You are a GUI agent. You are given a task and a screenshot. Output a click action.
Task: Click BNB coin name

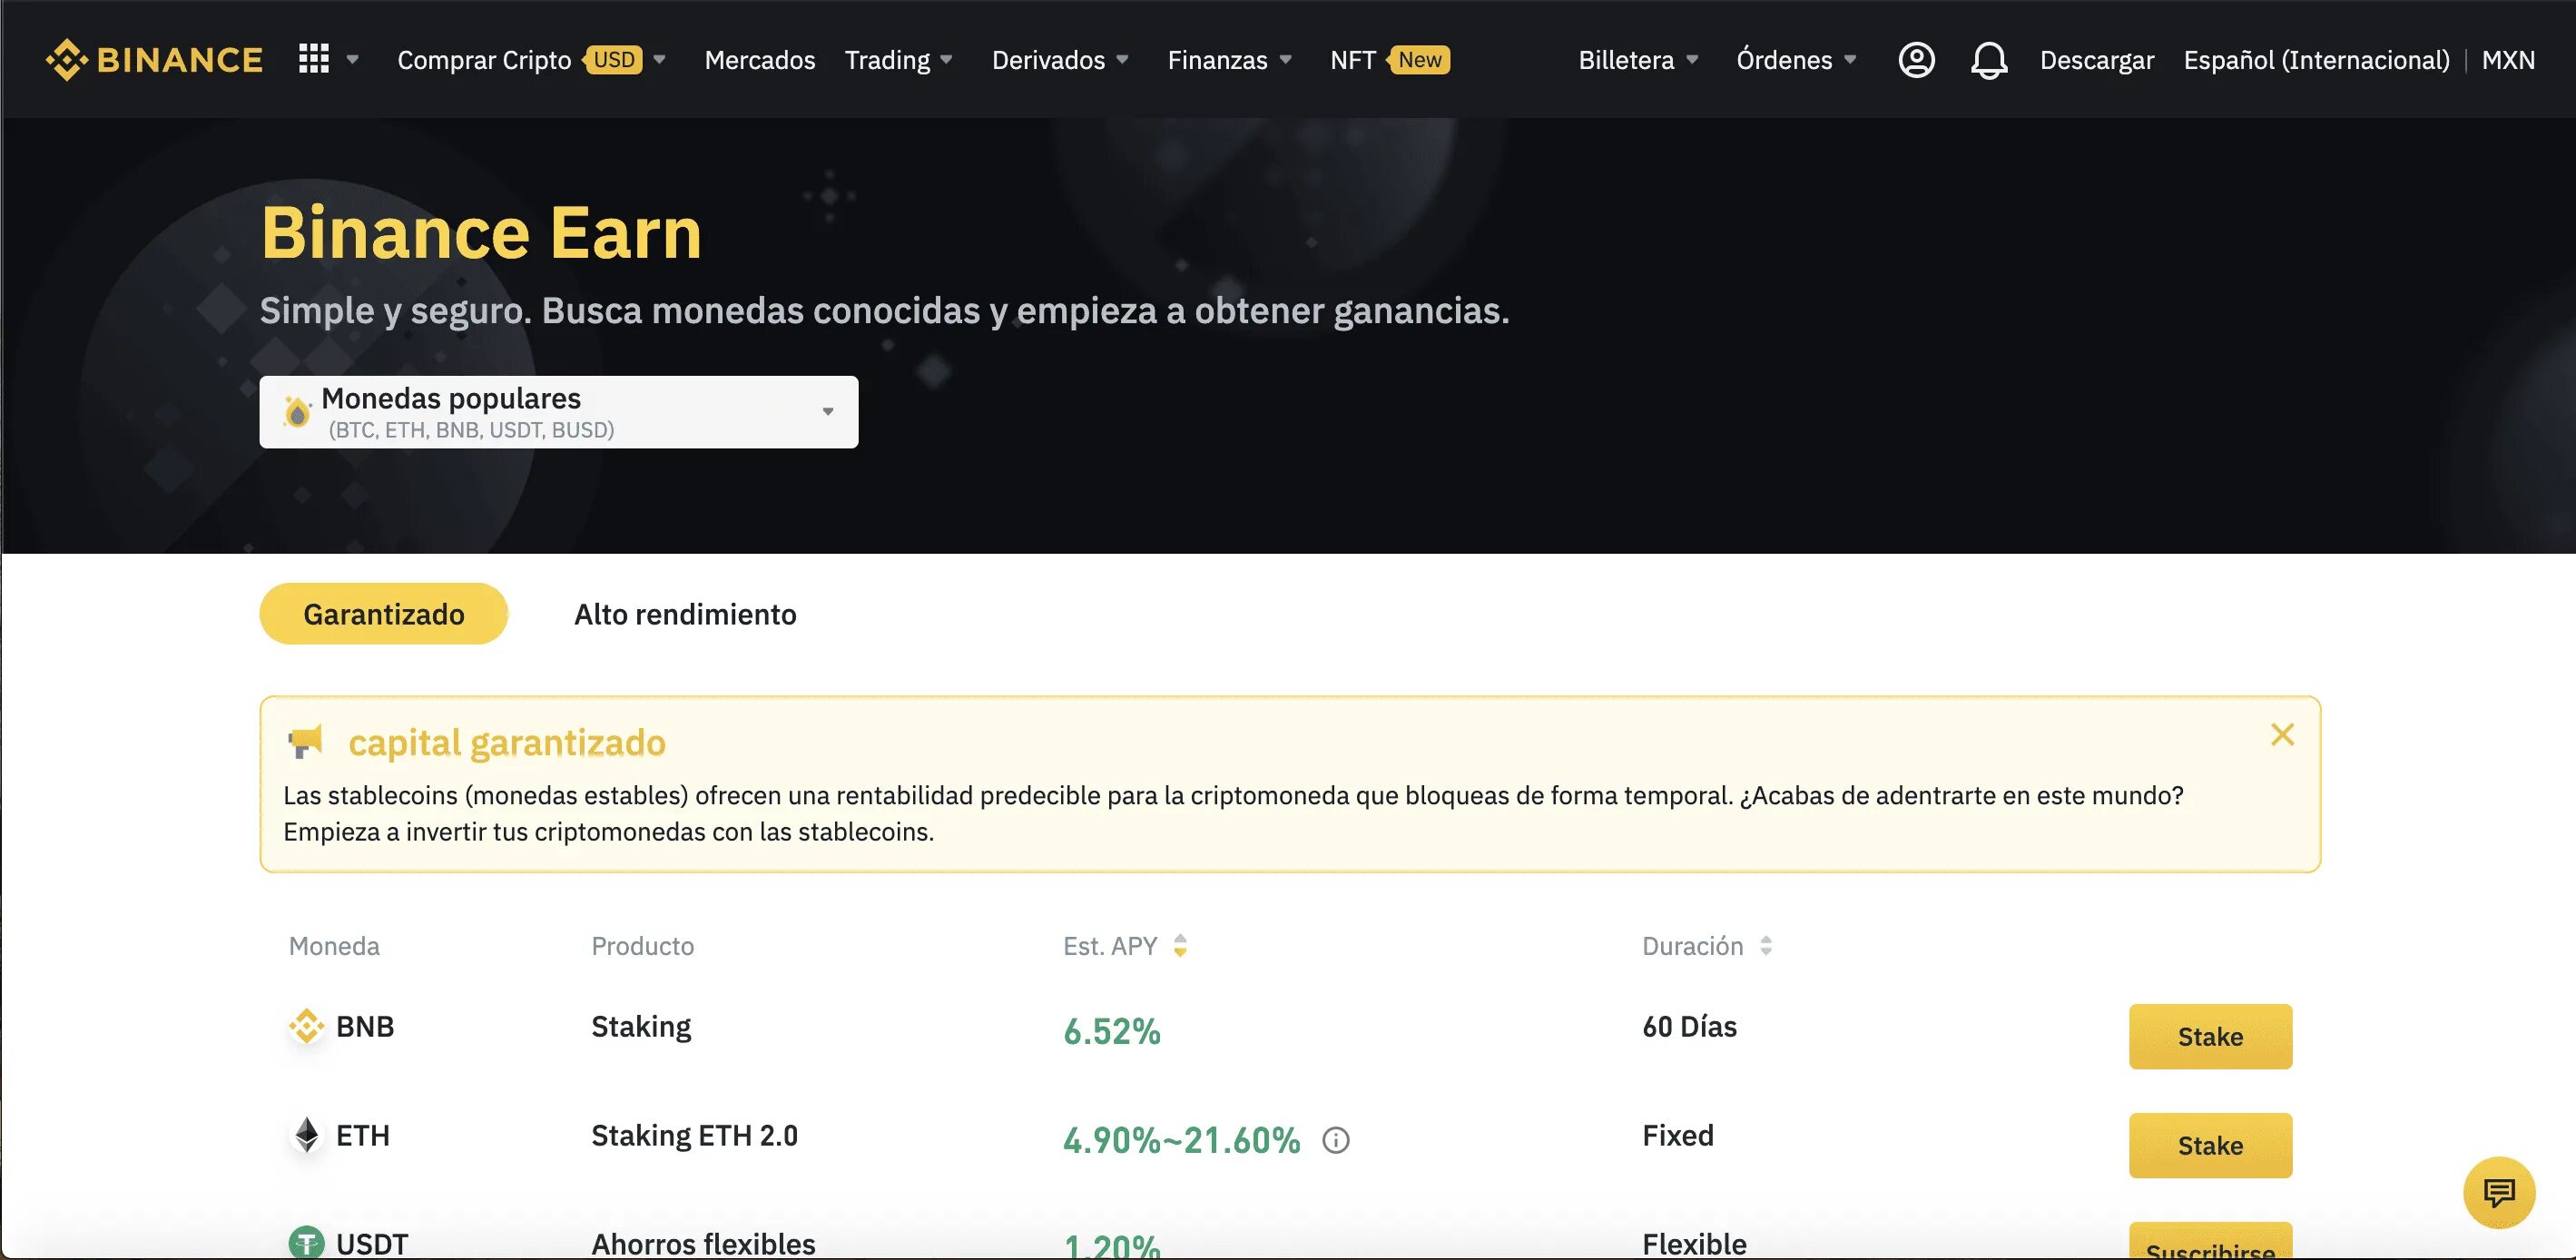point(365,1027)
